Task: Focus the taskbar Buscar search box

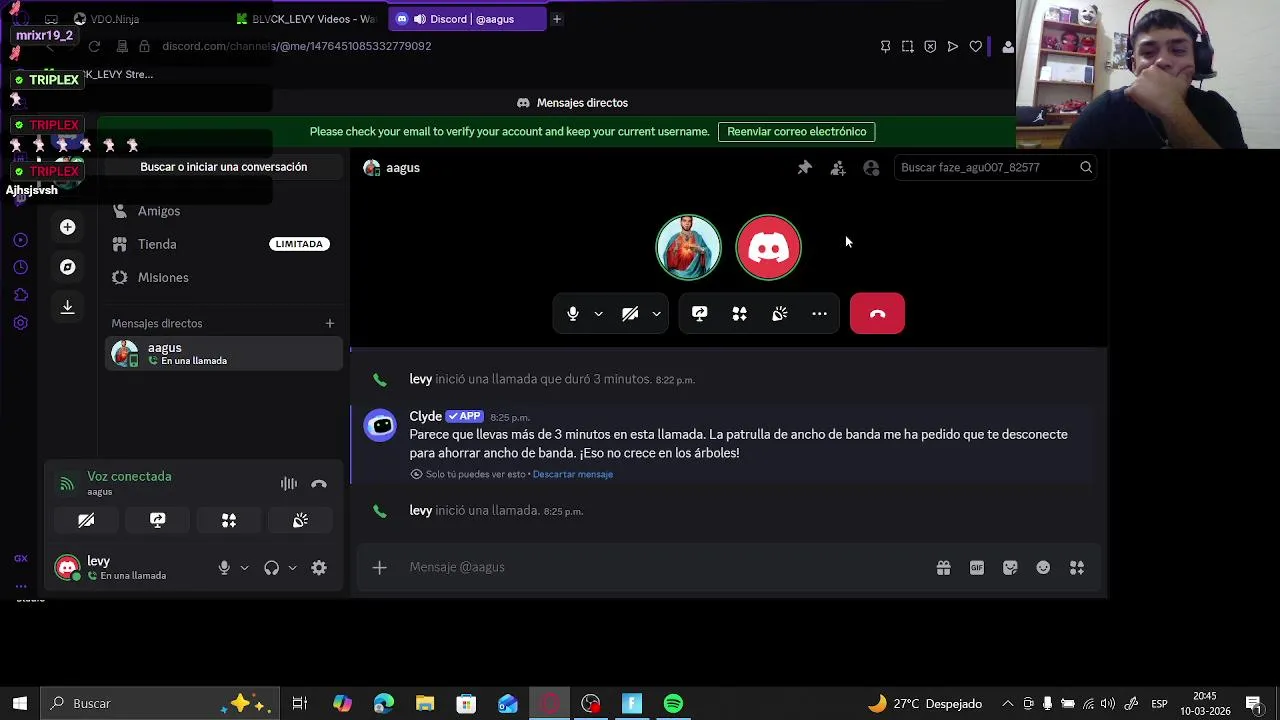Action: click(162, 704)
